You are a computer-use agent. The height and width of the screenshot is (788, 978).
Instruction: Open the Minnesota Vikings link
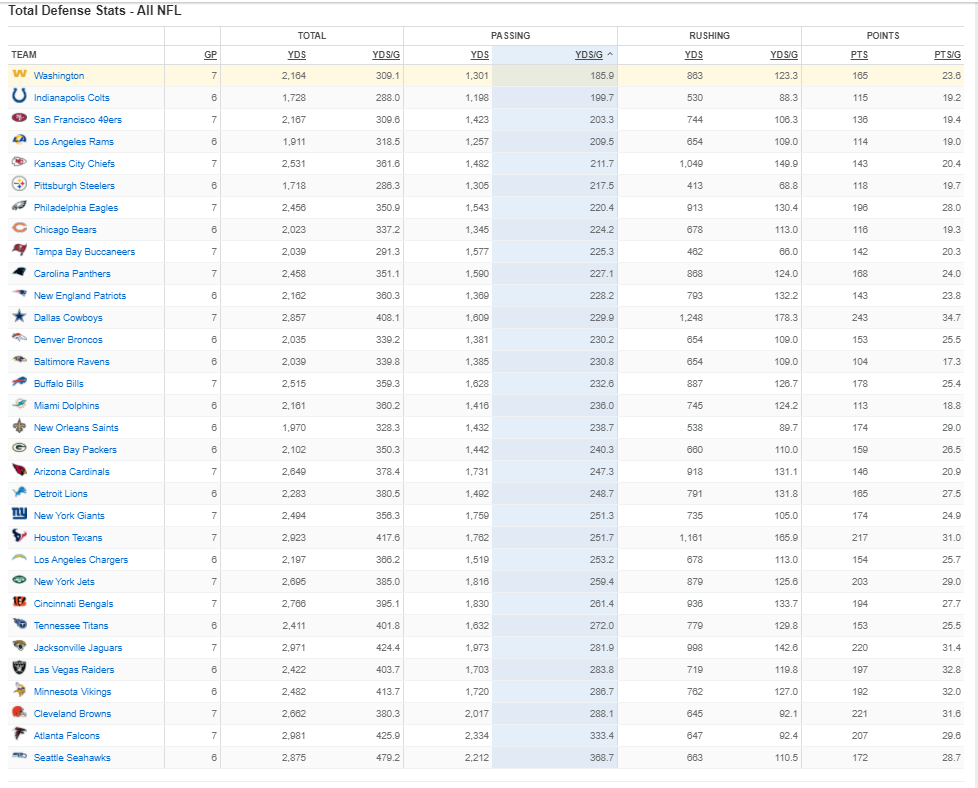72,691
